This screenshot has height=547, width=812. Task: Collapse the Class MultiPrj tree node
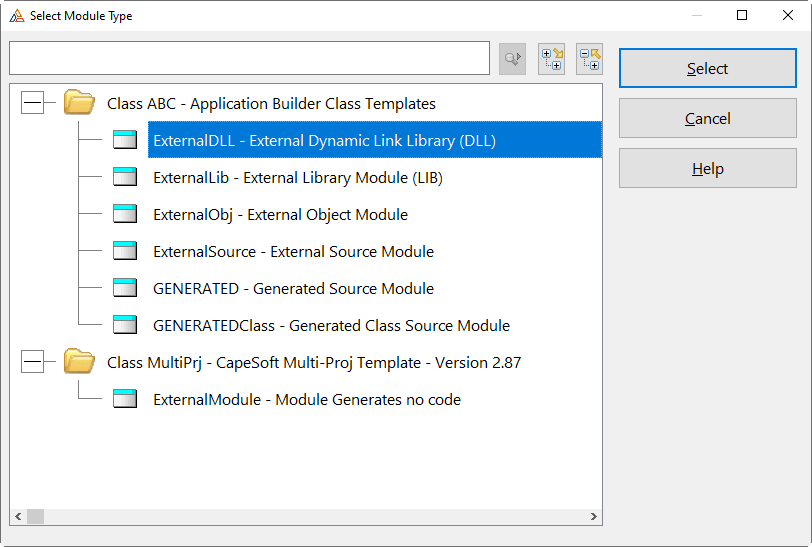pos(32,362)
